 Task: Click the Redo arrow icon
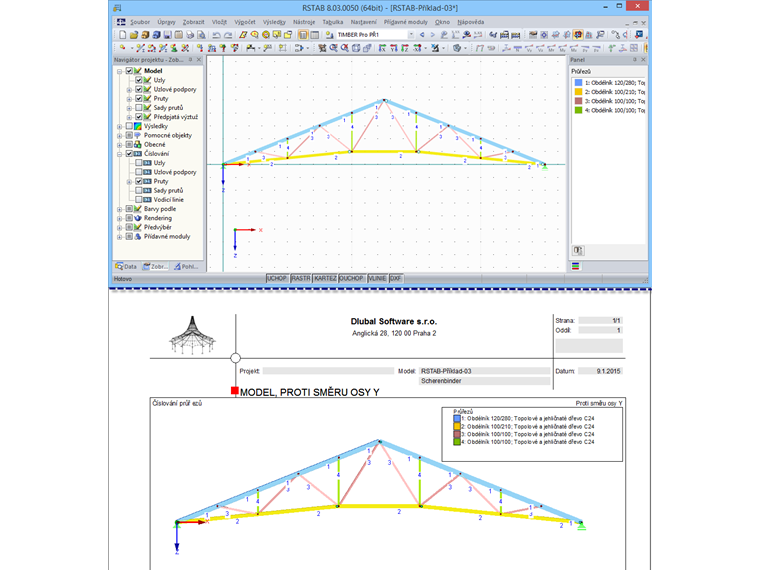pyautogui.click(x=227, y=35)
